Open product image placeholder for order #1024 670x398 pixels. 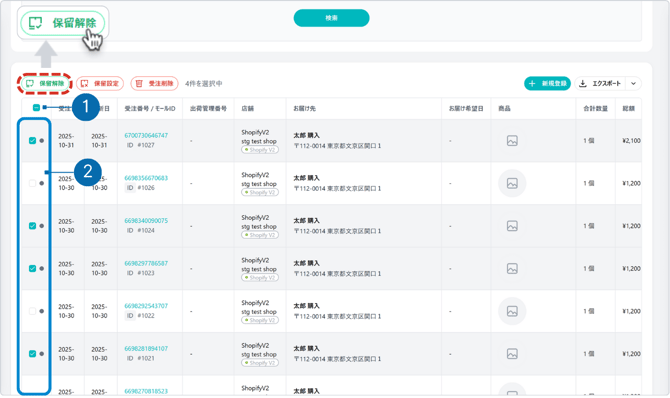tap(512, 226)
